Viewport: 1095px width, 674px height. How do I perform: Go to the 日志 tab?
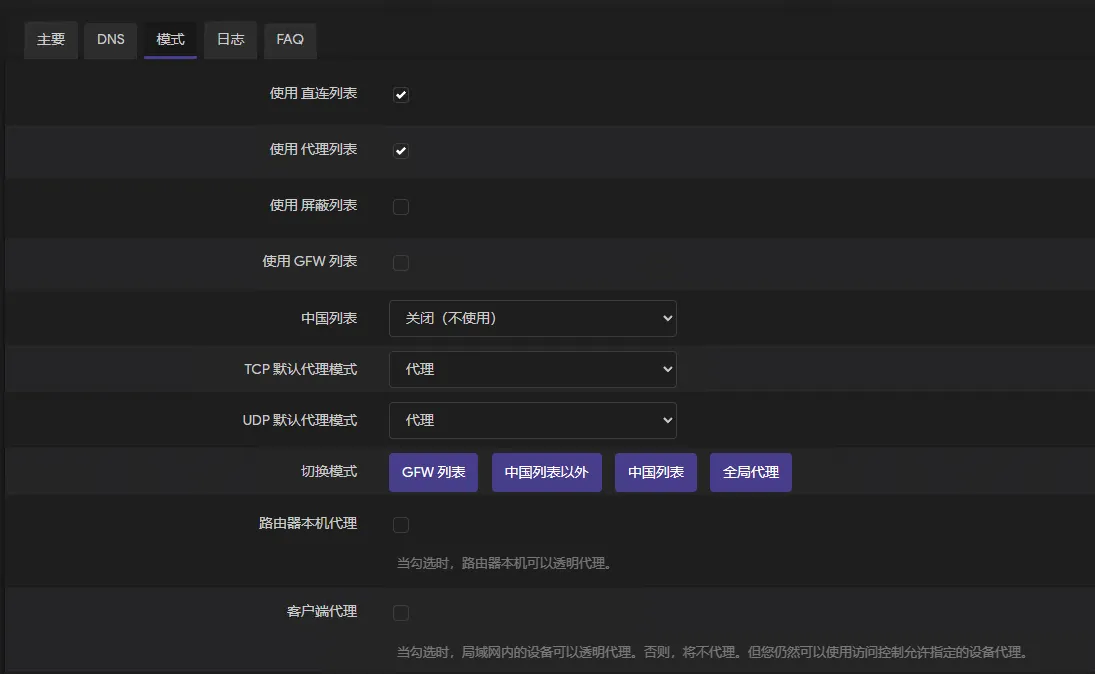point(230,40)
